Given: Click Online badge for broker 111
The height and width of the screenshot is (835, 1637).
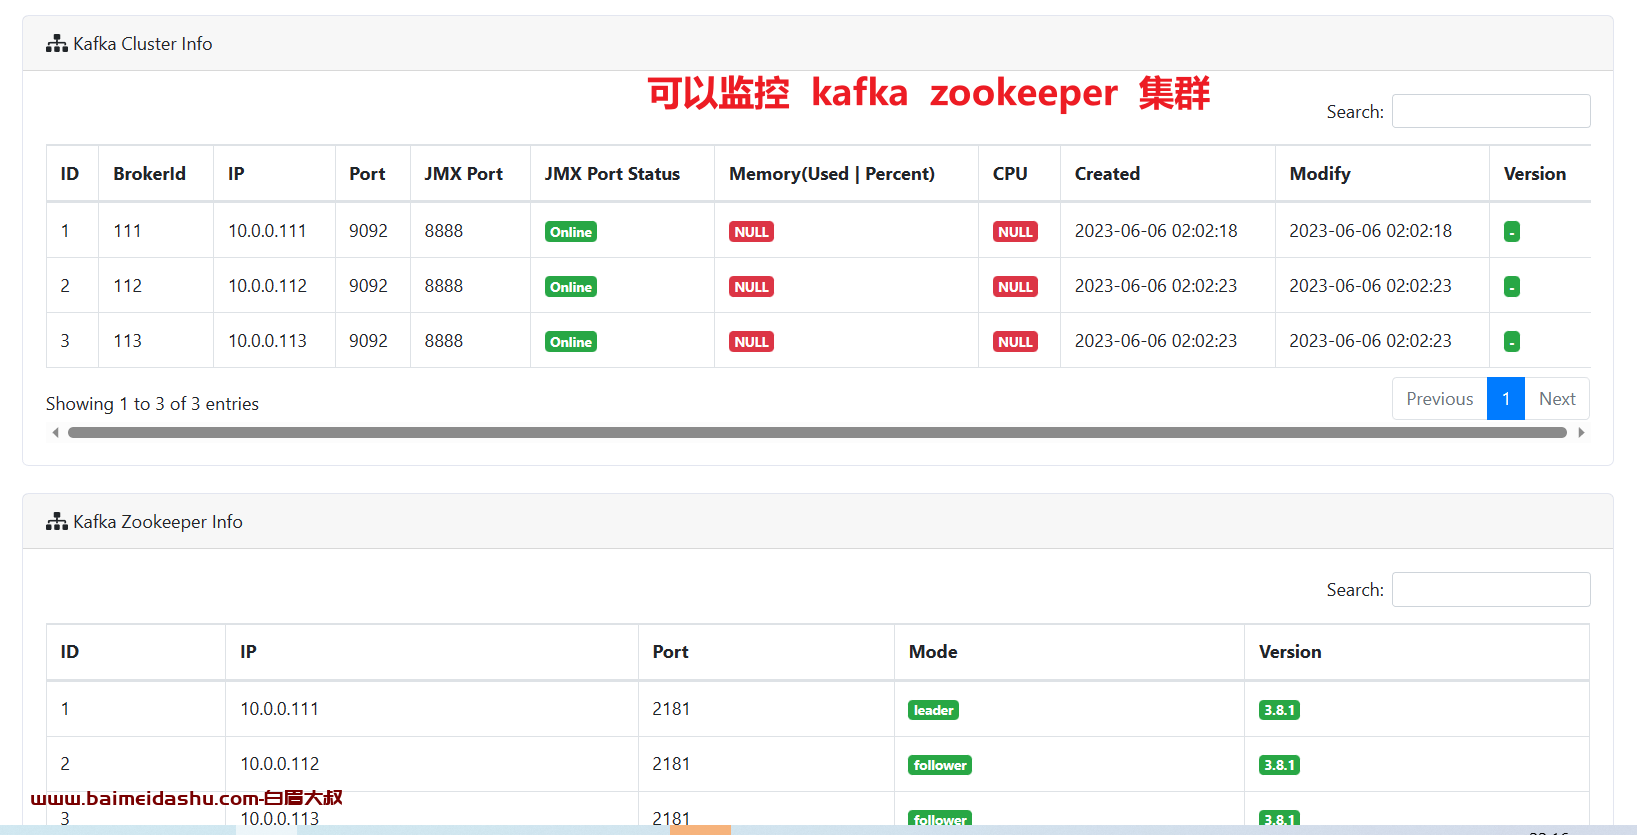Looking at the screenshot, I should (x=571, y=232).
